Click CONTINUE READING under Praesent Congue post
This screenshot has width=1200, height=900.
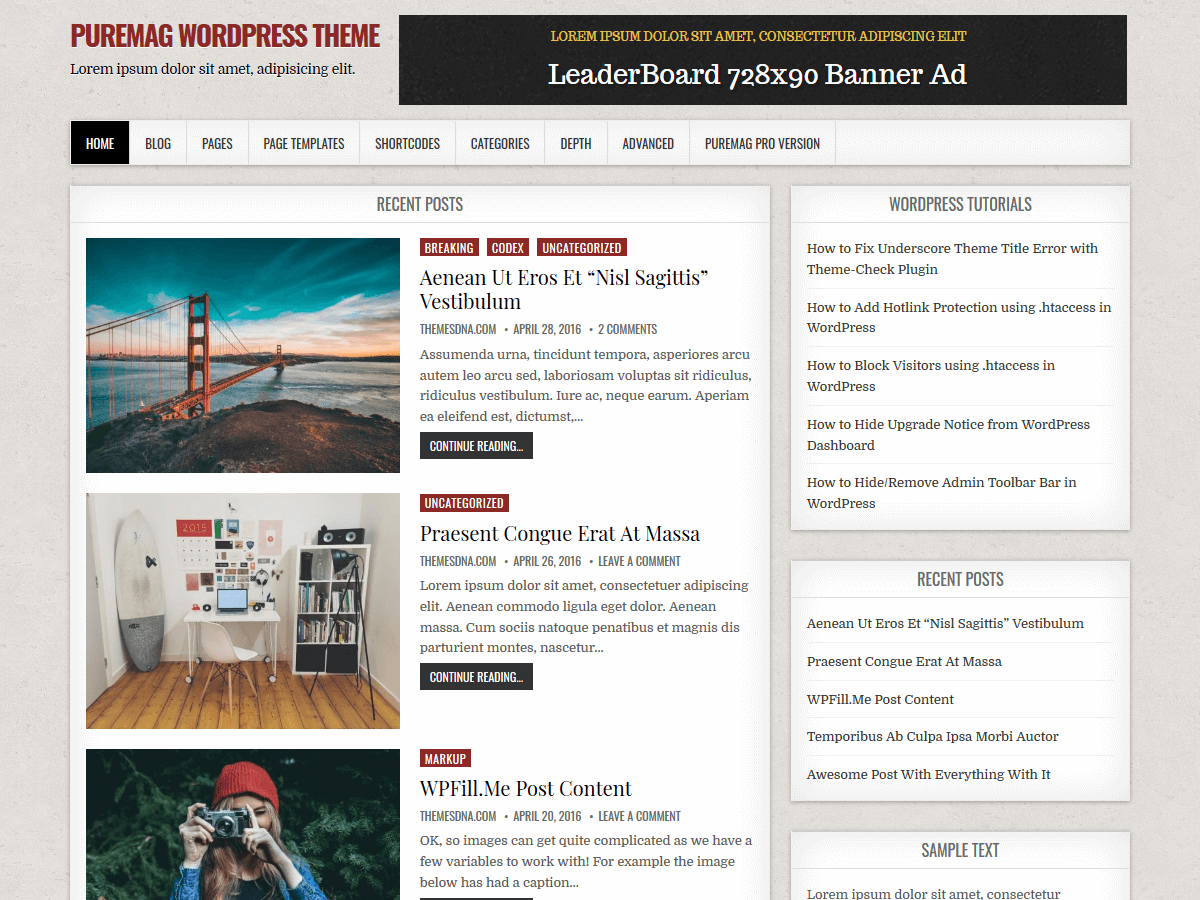tap(476, 676)
